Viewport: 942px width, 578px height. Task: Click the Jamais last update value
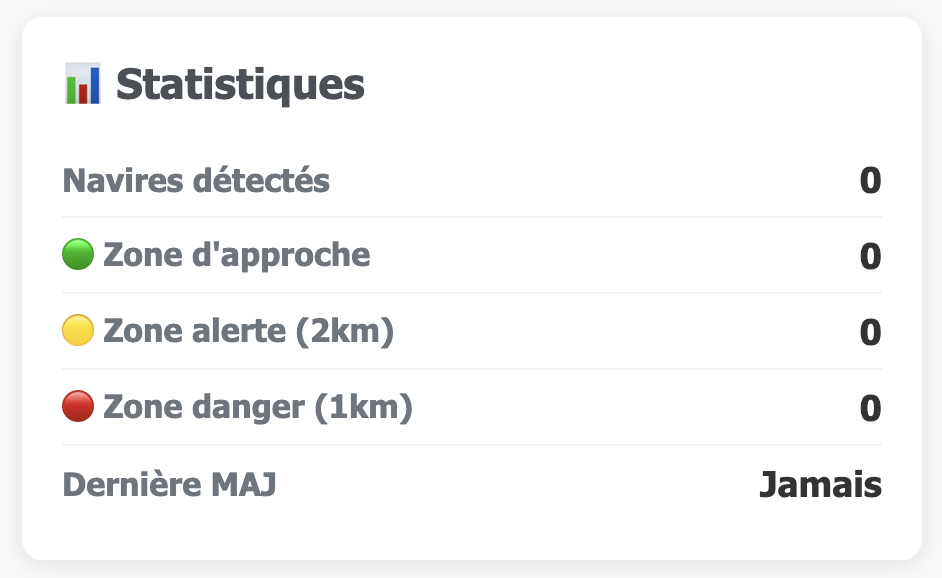pos(820,485)
